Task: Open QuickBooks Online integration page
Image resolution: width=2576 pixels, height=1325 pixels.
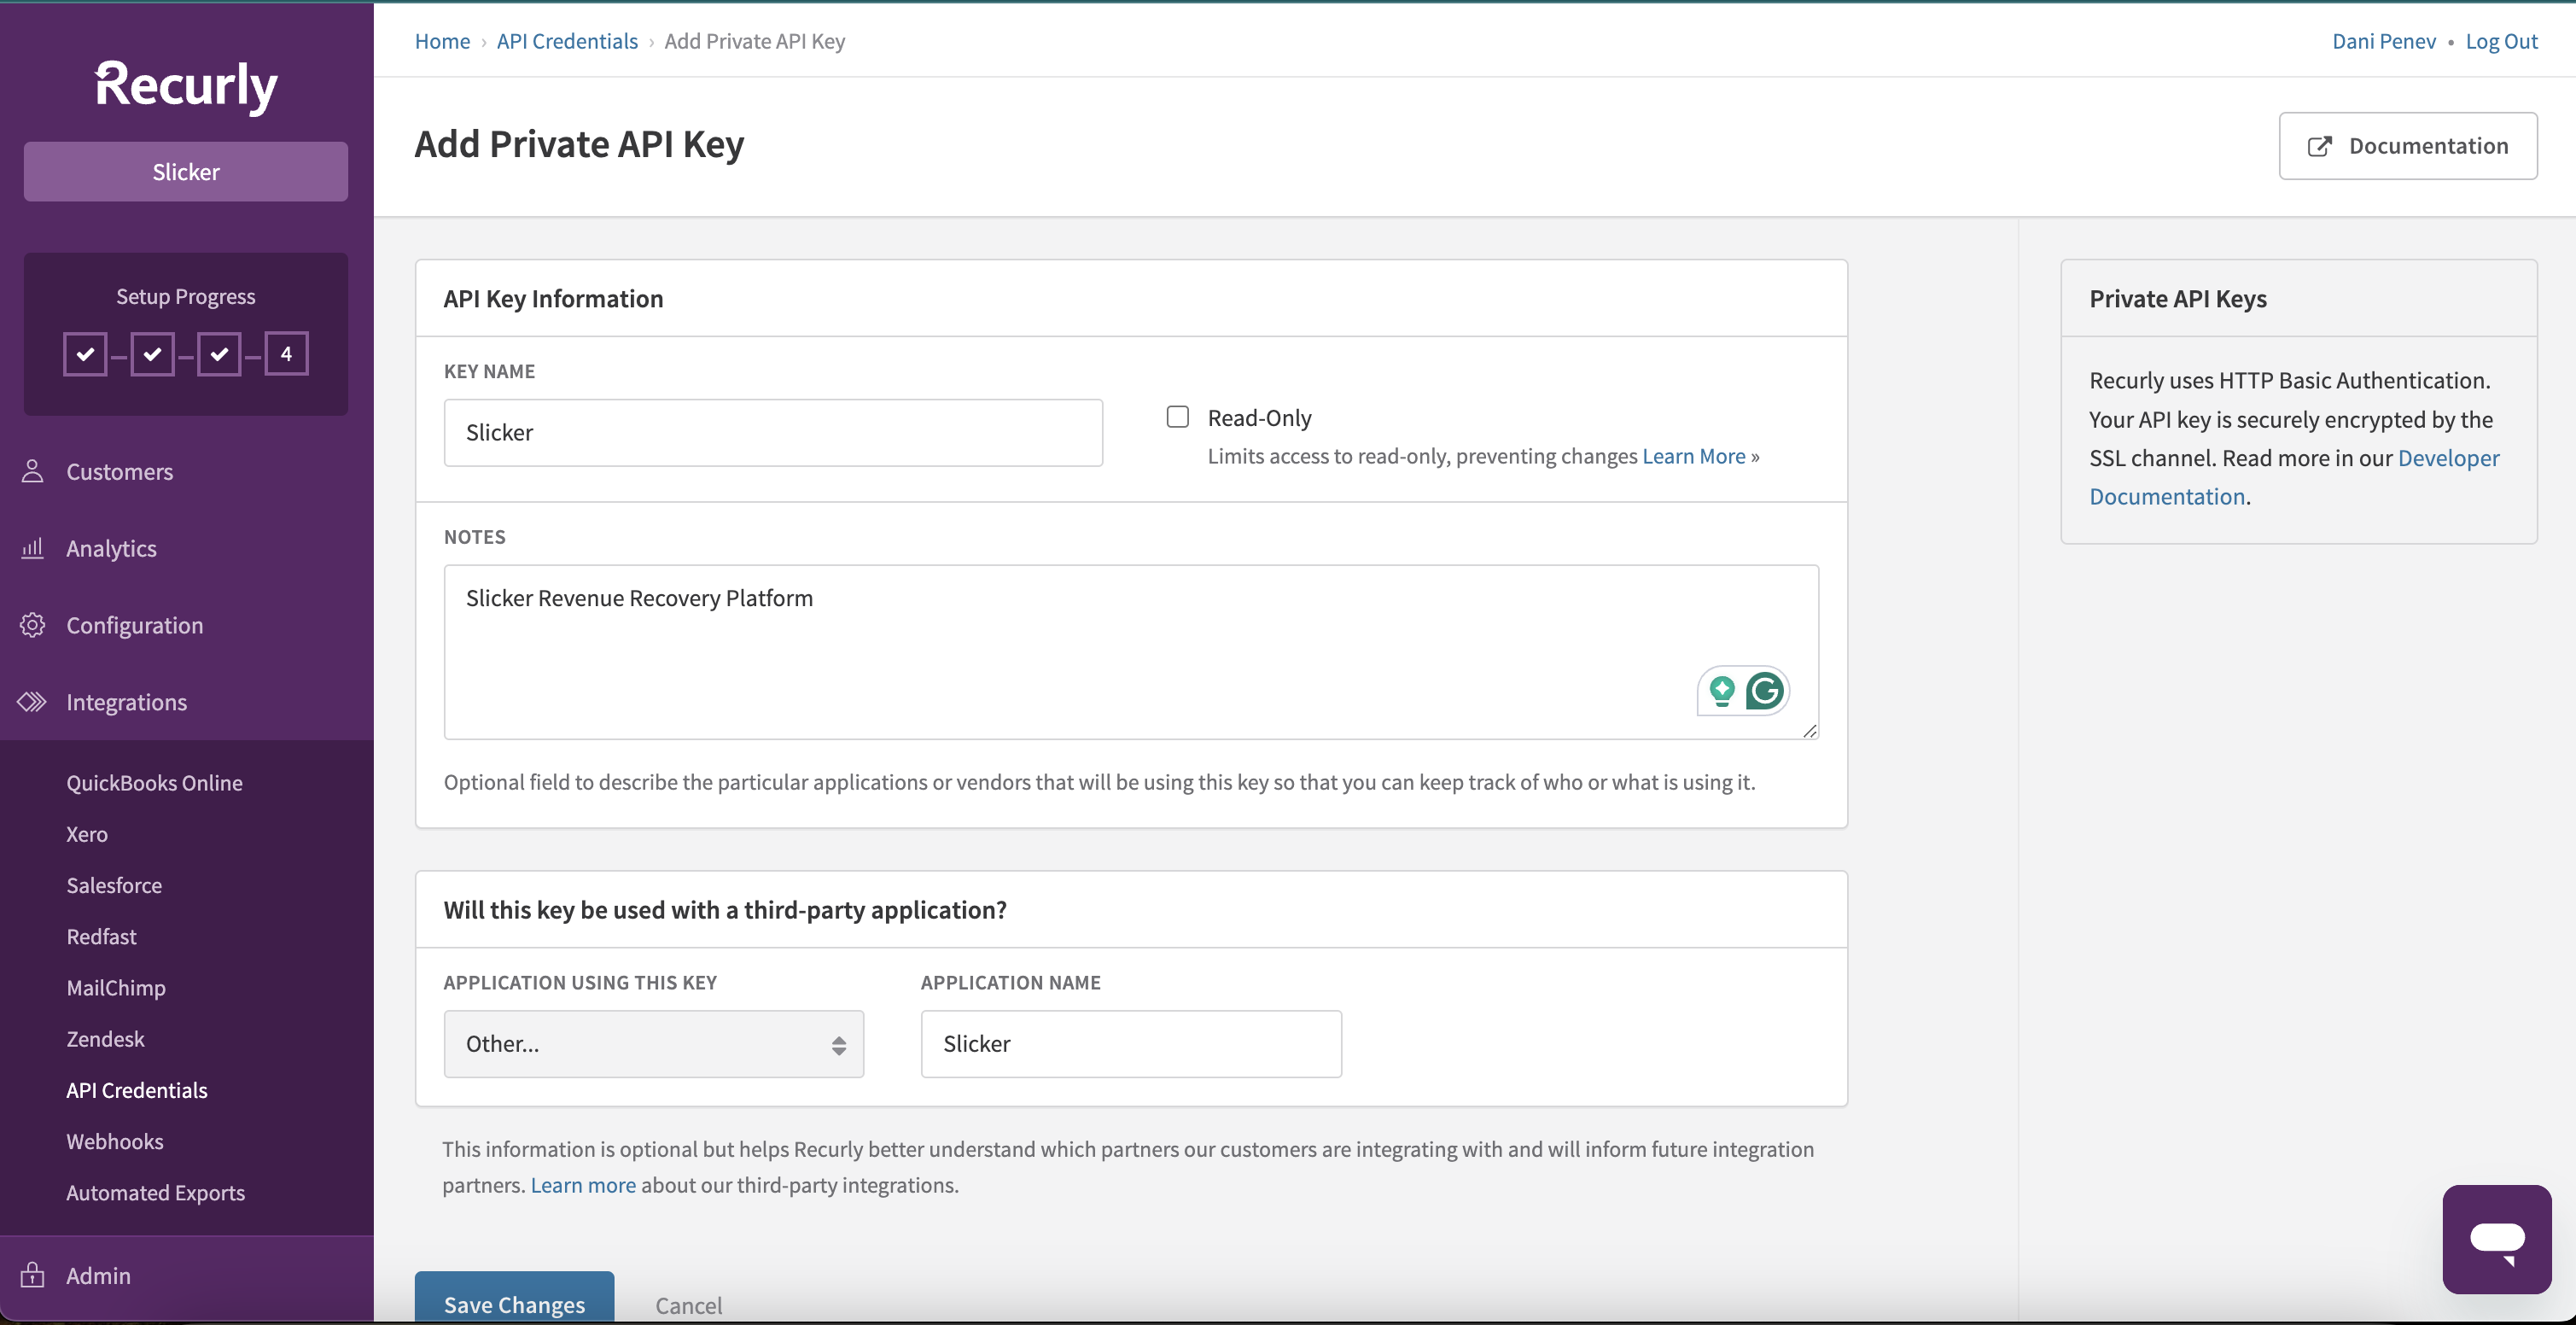Action: pos(154,782)
